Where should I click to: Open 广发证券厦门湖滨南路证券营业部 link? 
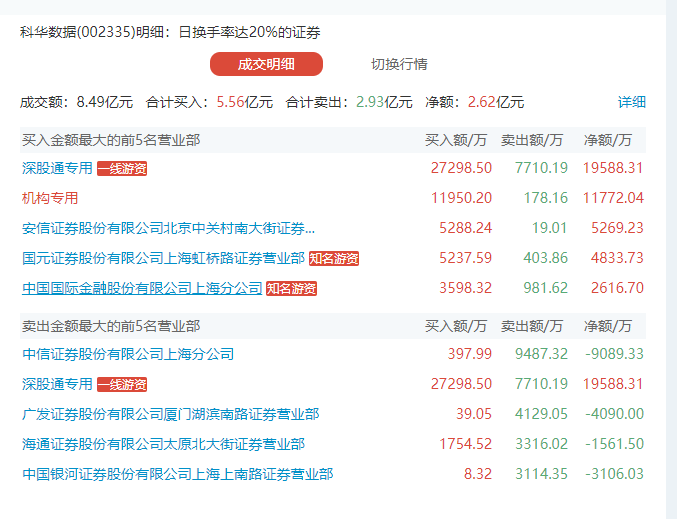pos(171,414)
